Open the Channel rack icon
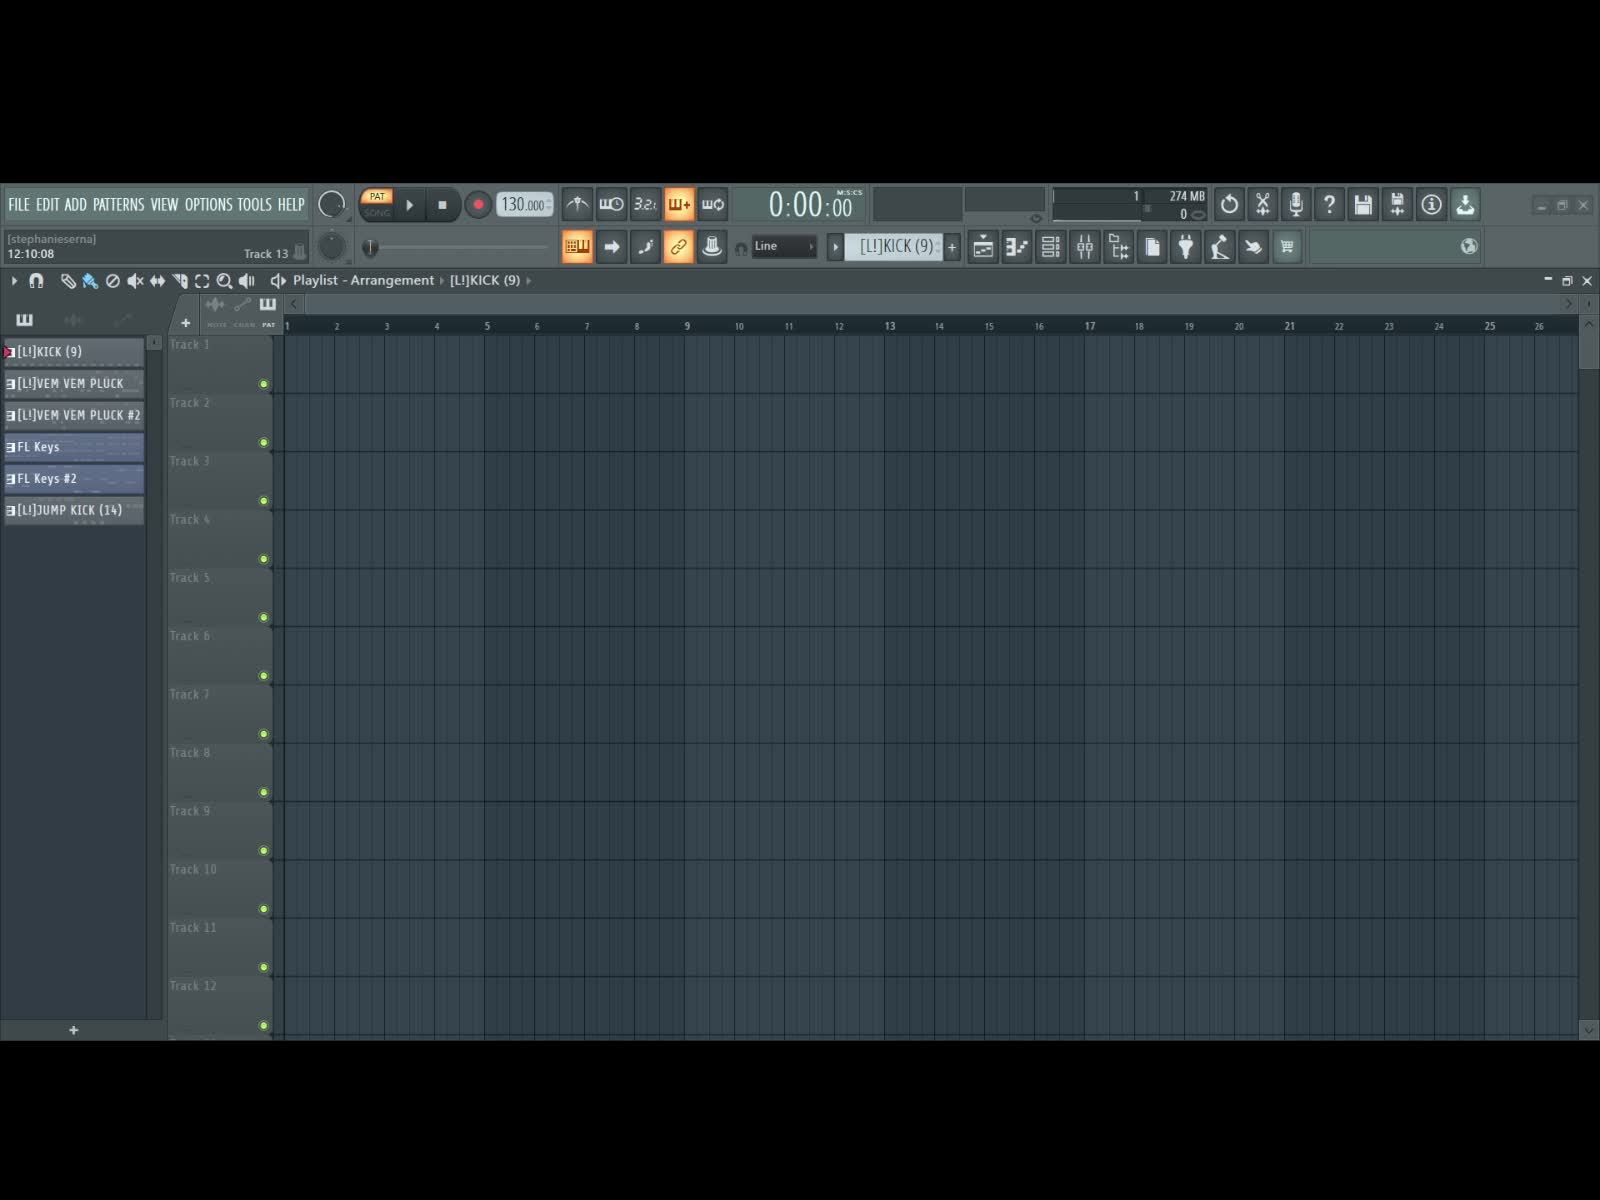Screen dimensions: 1600x1200 click(x=1051, y=247)
